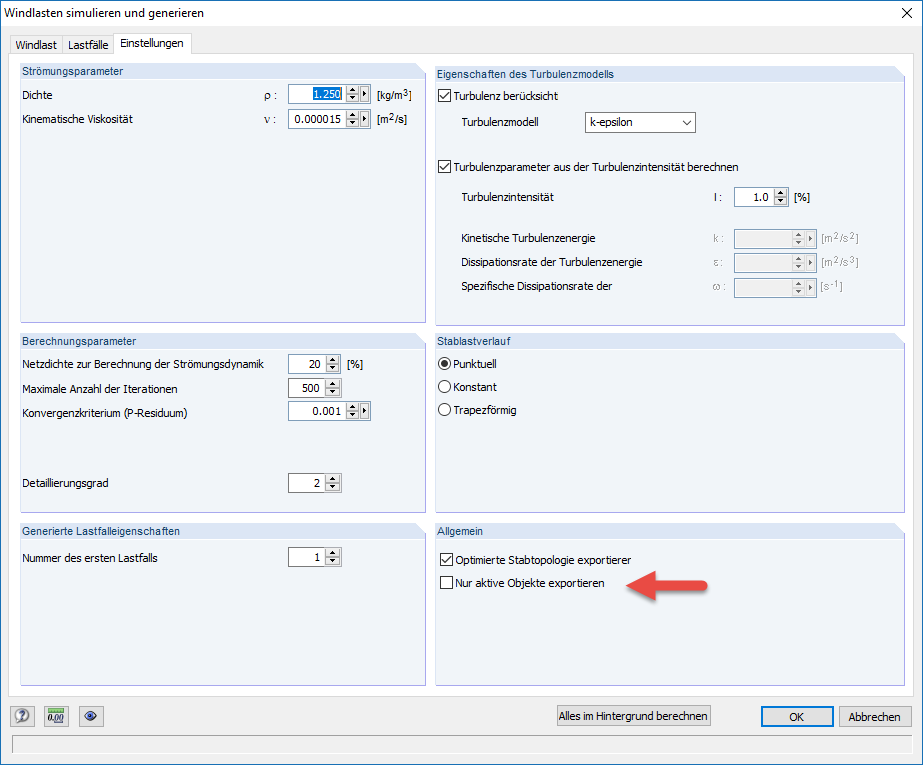Click Alles im Hintergrund berechnen

pyautogui.click(x=633, y=715)
